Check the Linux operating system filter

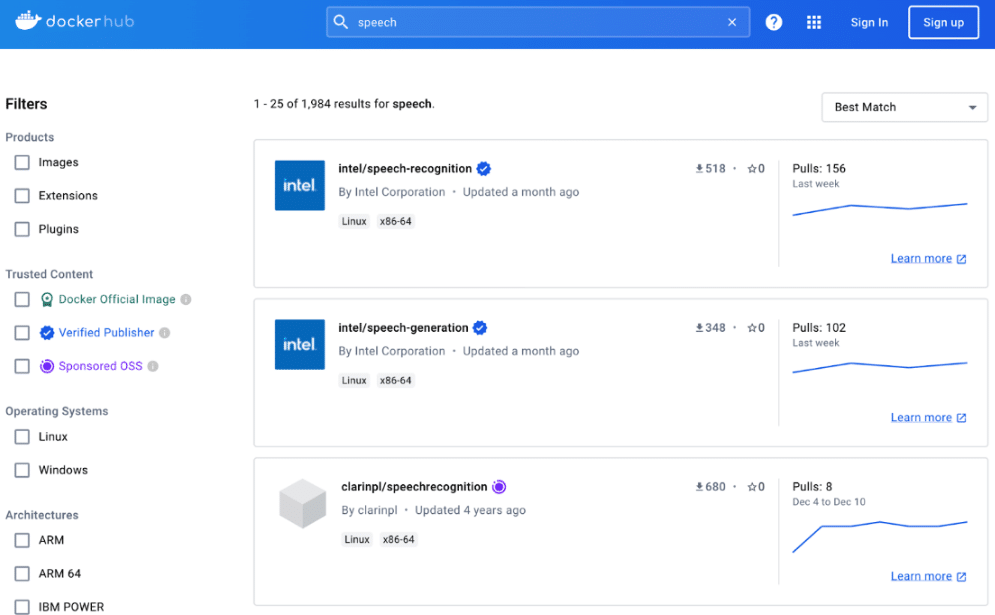click(x=22, y=437)
